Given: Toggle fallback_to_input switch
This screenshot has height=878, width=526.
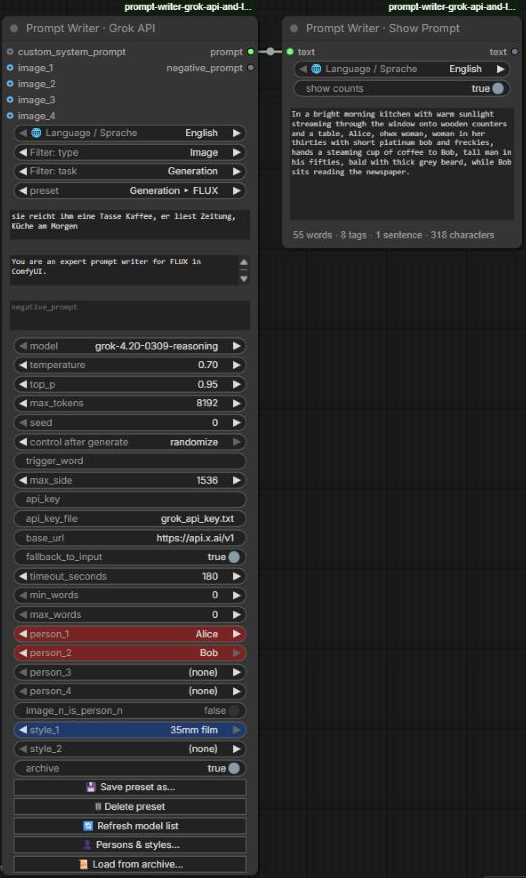Looking at the screenshot, I should (234, 557).
